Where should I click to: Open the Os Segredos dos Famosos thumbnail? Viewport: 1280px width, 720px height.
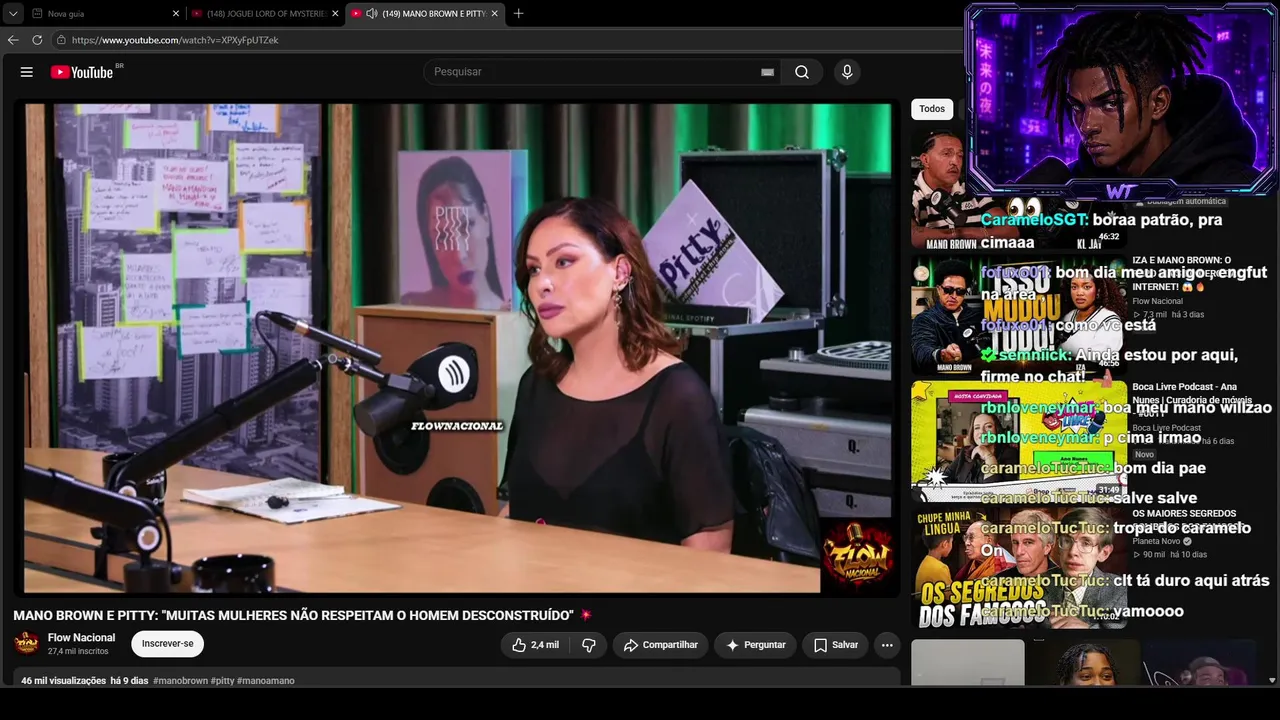click(1019, 566)
